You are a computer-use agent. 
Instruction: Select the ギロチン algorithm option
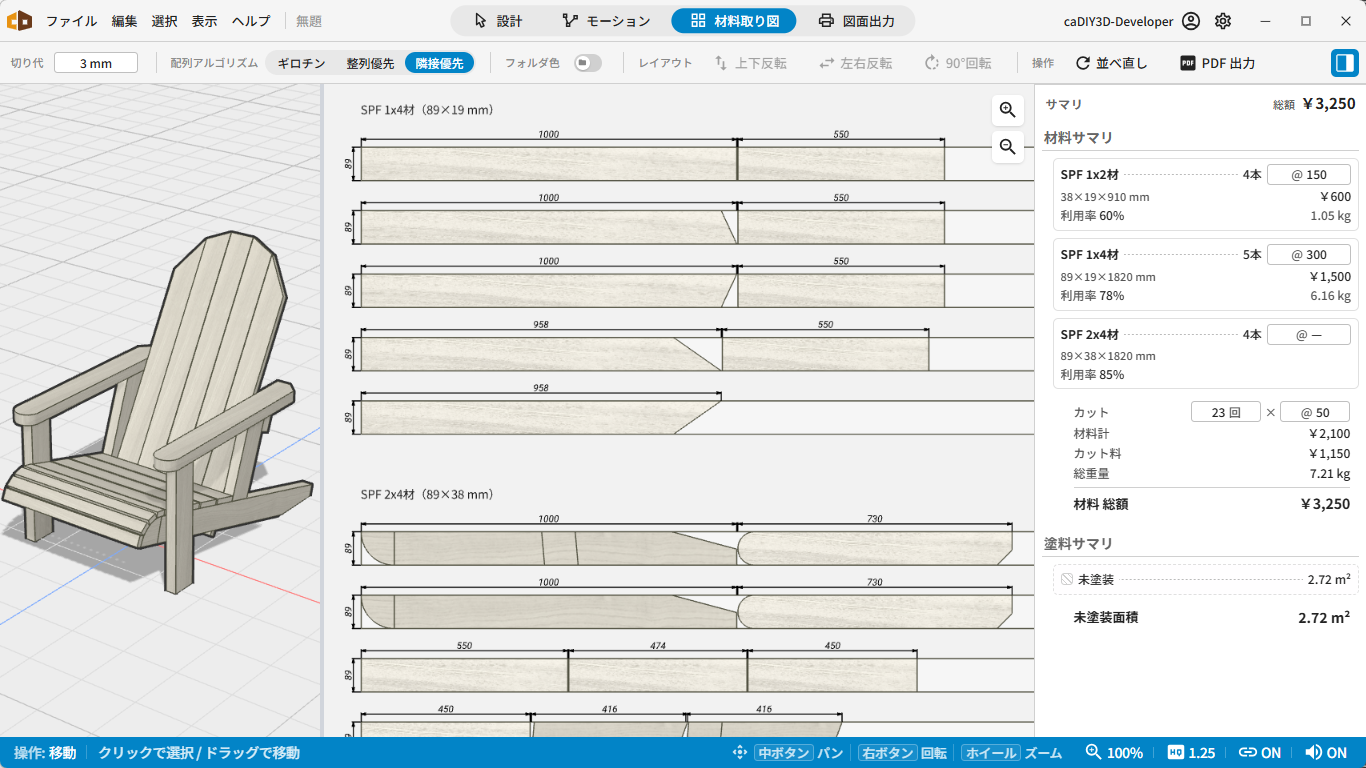coord(301,63)
